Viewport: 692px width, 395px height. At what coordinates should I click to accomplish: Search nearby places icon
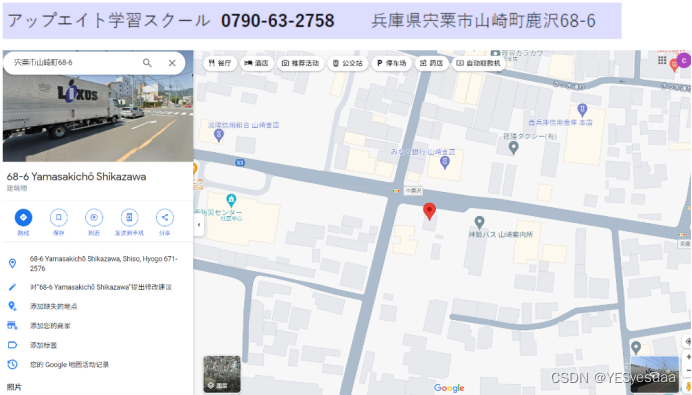click(x=94, y=217)
